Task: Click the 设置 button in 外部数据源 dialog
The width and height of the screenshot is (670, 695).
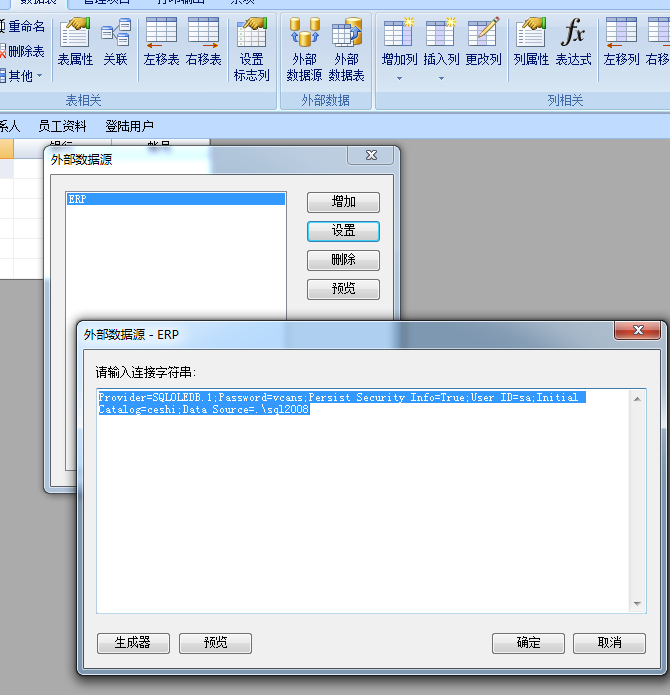Action: coord(343,231)
